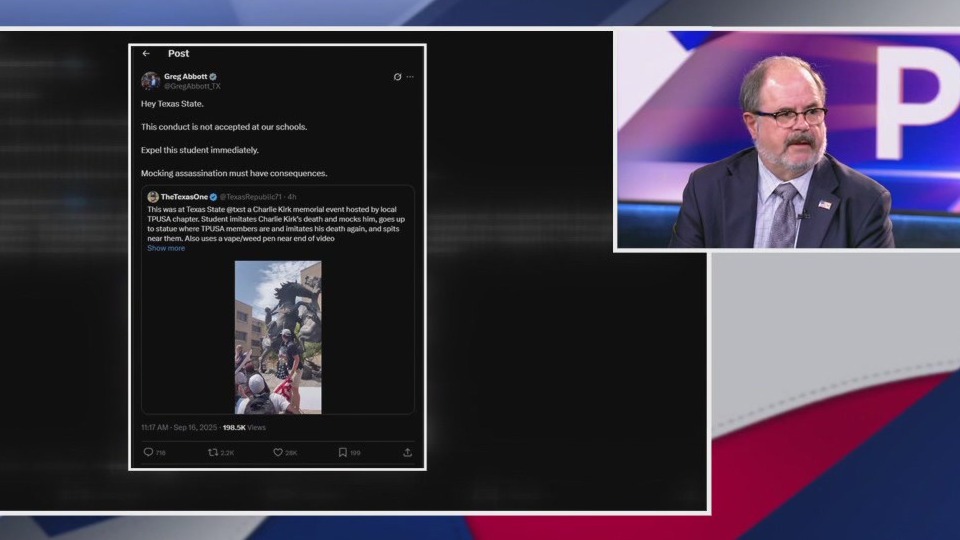Click the share icon under the post
The height and width of the screenshot is (540, 960).
point(408,452)
